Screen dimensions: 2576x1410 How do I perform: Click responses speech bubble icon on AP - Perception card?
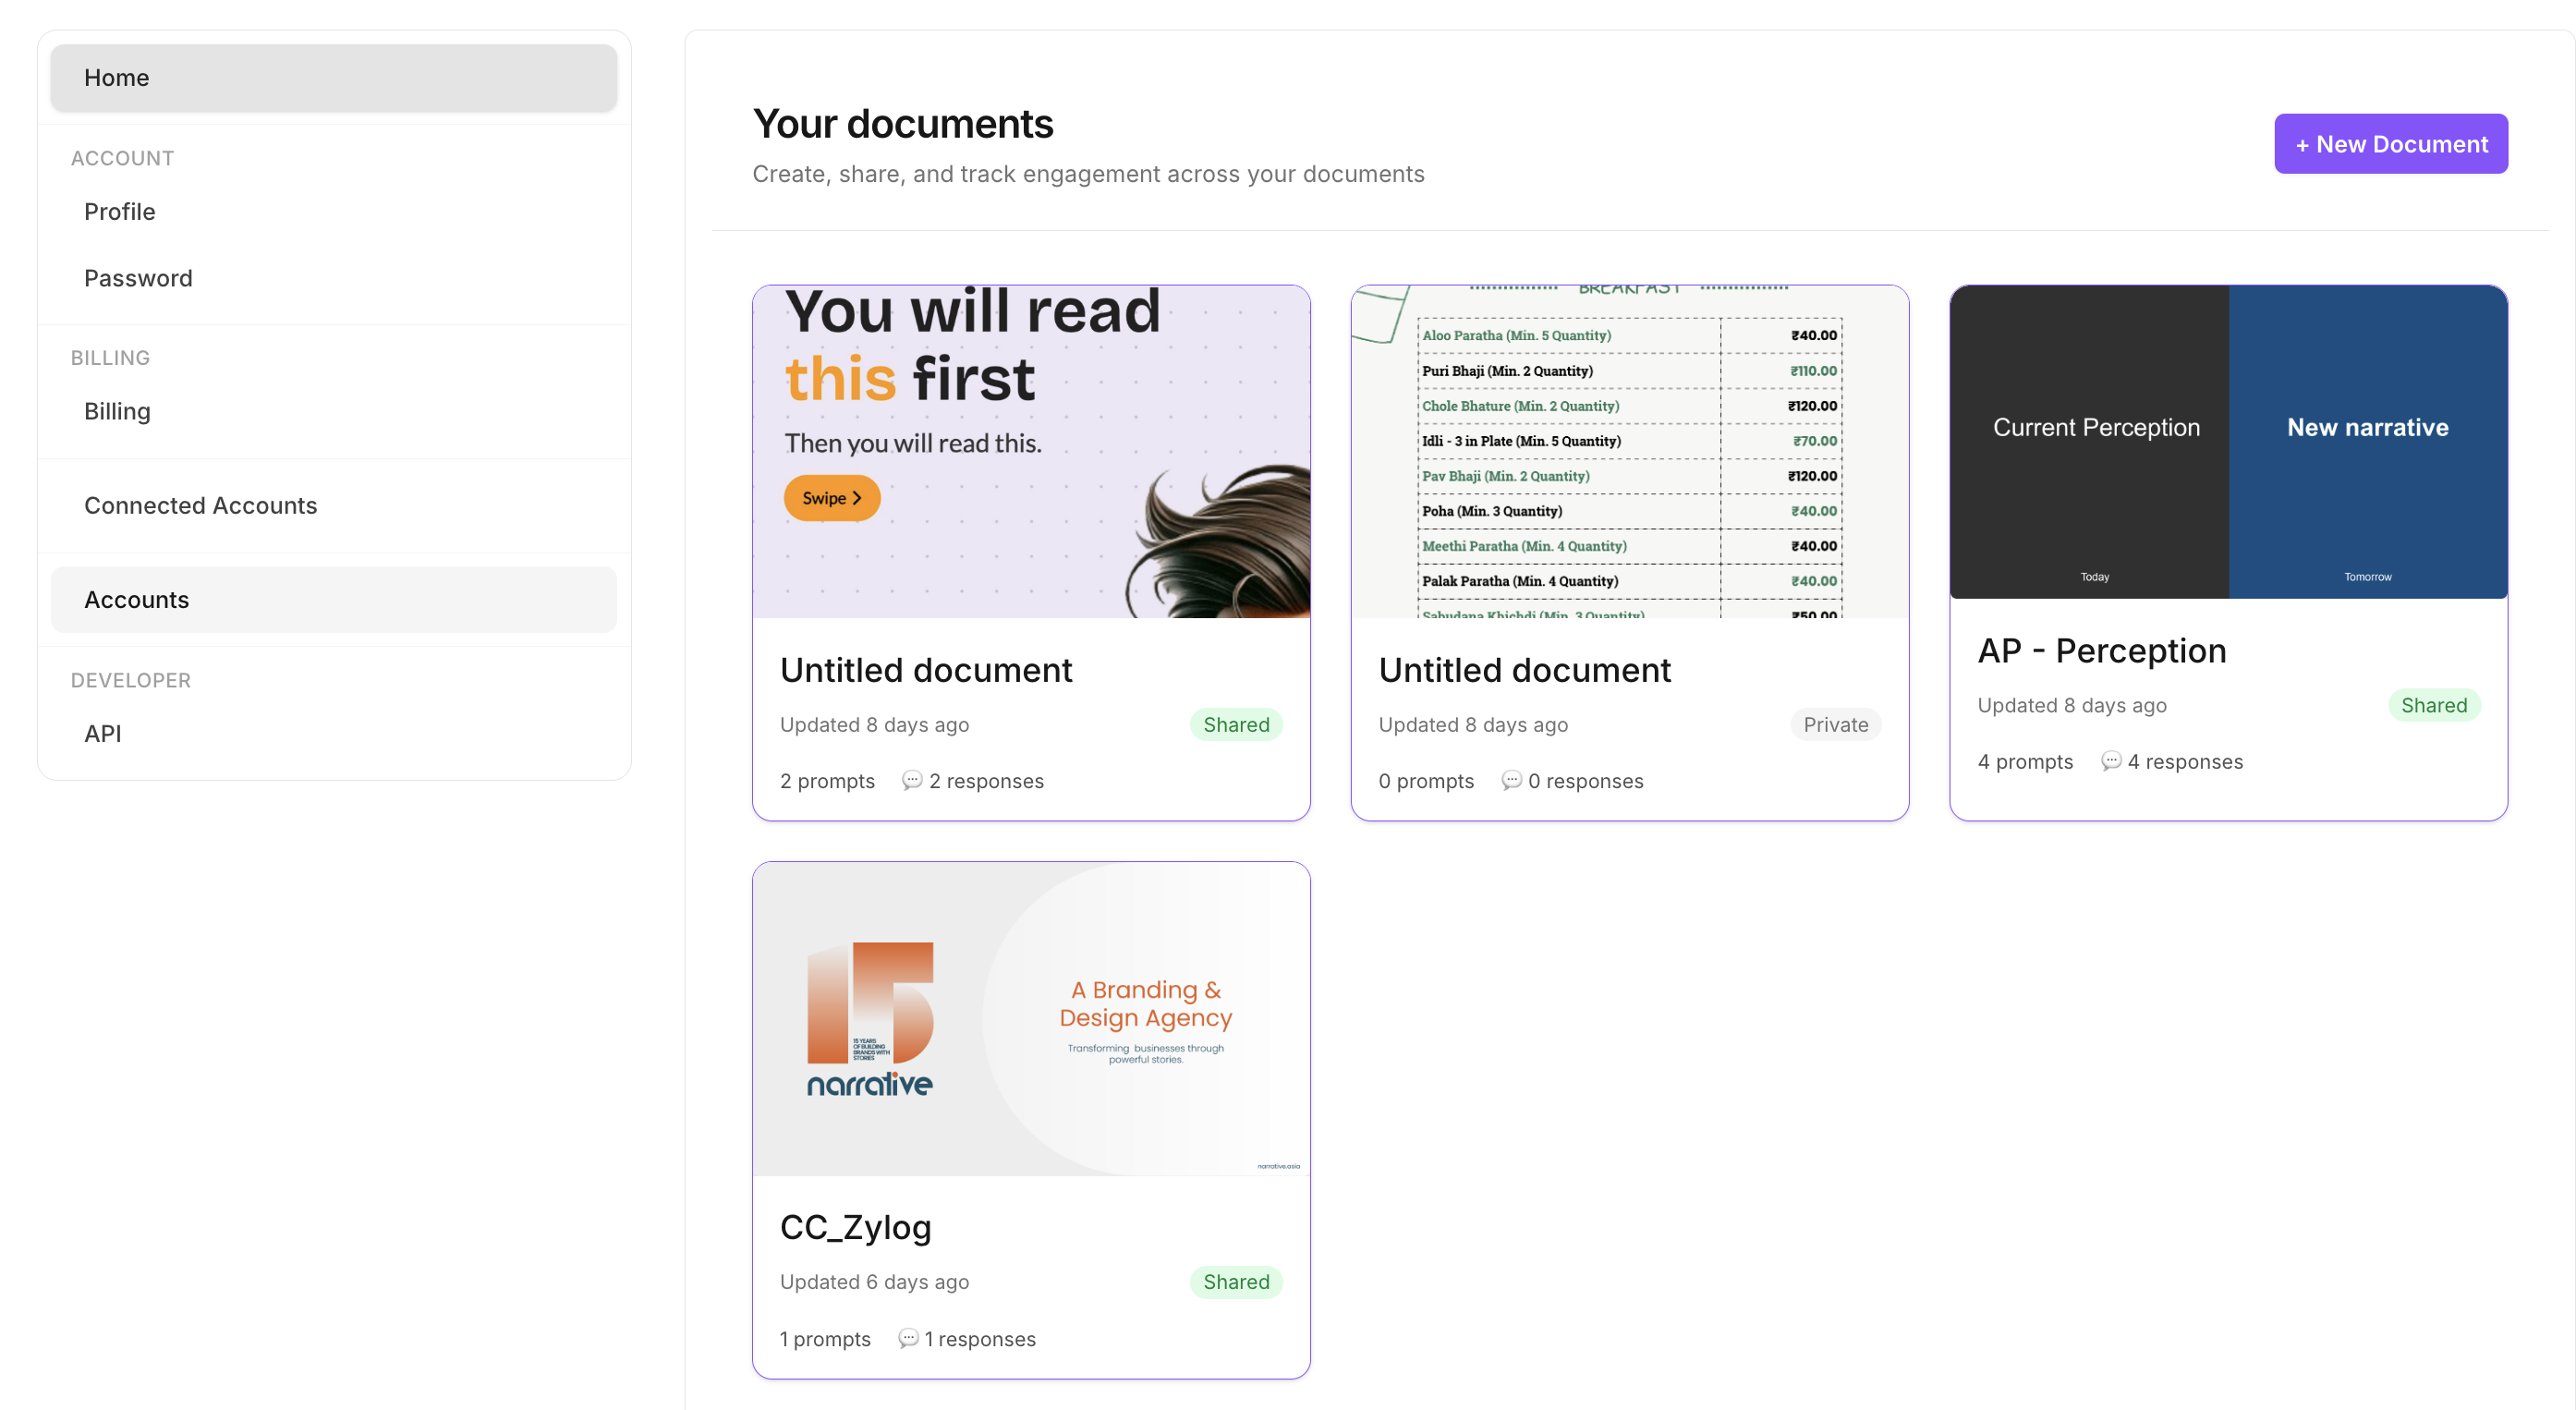[x=2110, y=761]
